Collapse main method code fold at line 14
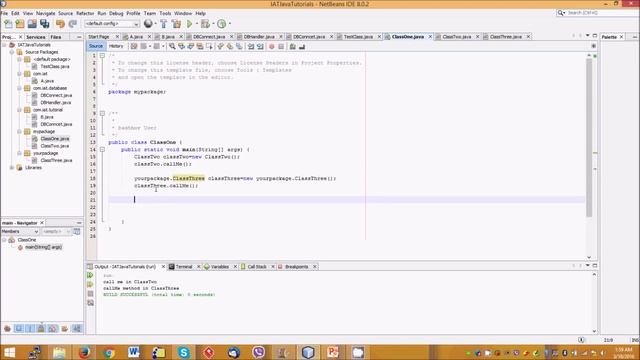This screenshot has width=640, height=360. pyautogui.click(x=102, y=149)
